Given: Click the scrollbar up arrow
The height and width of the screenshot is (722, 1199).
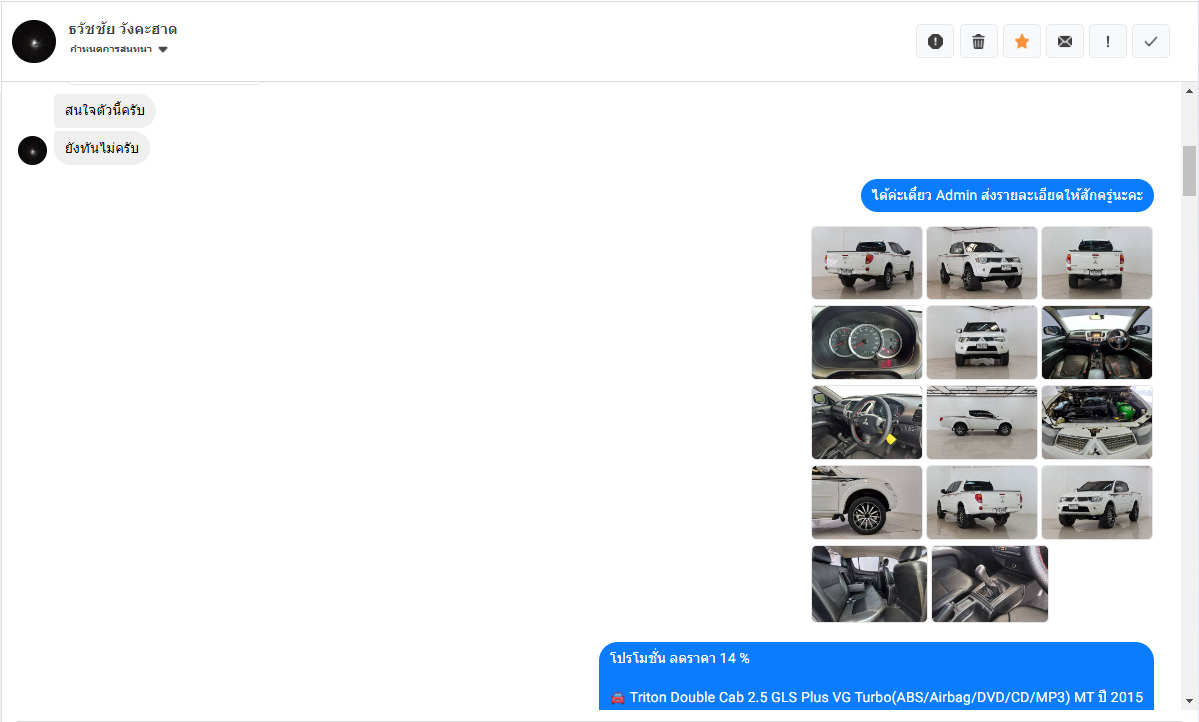Looking at the screenshot, I should pyautogui.click(x=1189, y=91).
